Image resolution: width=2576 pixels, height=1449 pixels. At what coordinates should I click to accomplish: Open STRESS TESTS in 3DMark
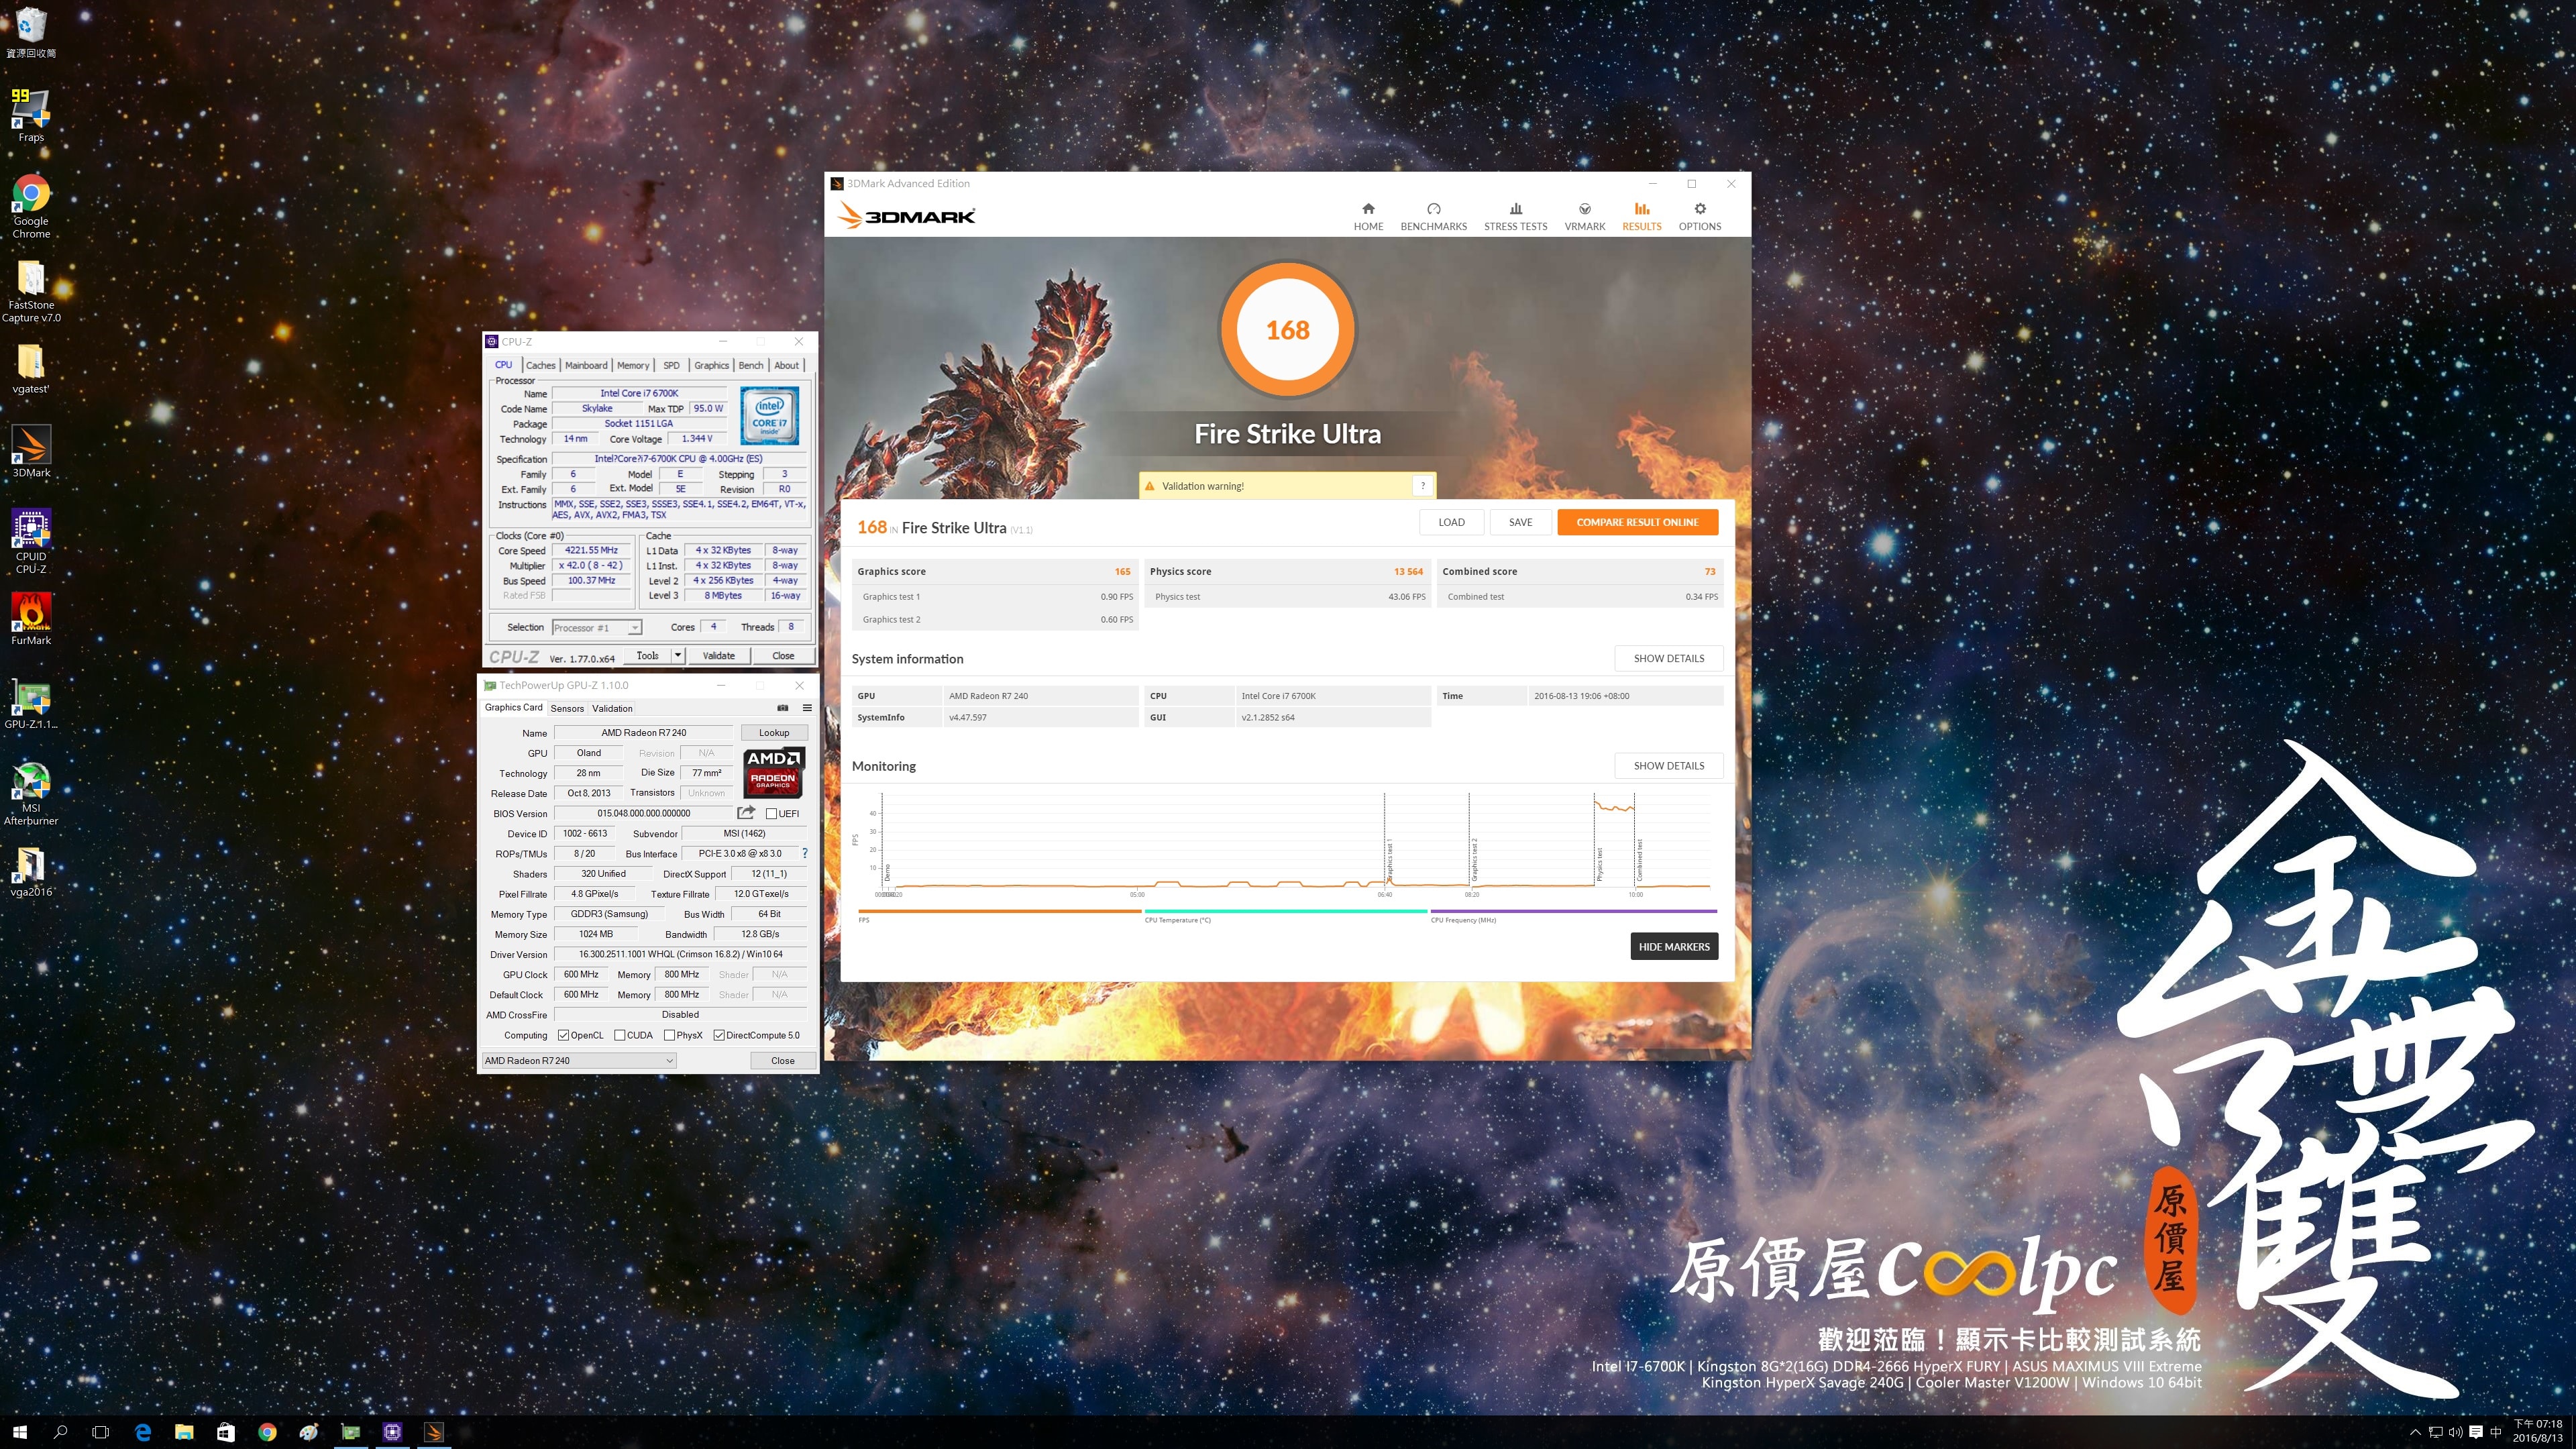[x=1515, y=216]
